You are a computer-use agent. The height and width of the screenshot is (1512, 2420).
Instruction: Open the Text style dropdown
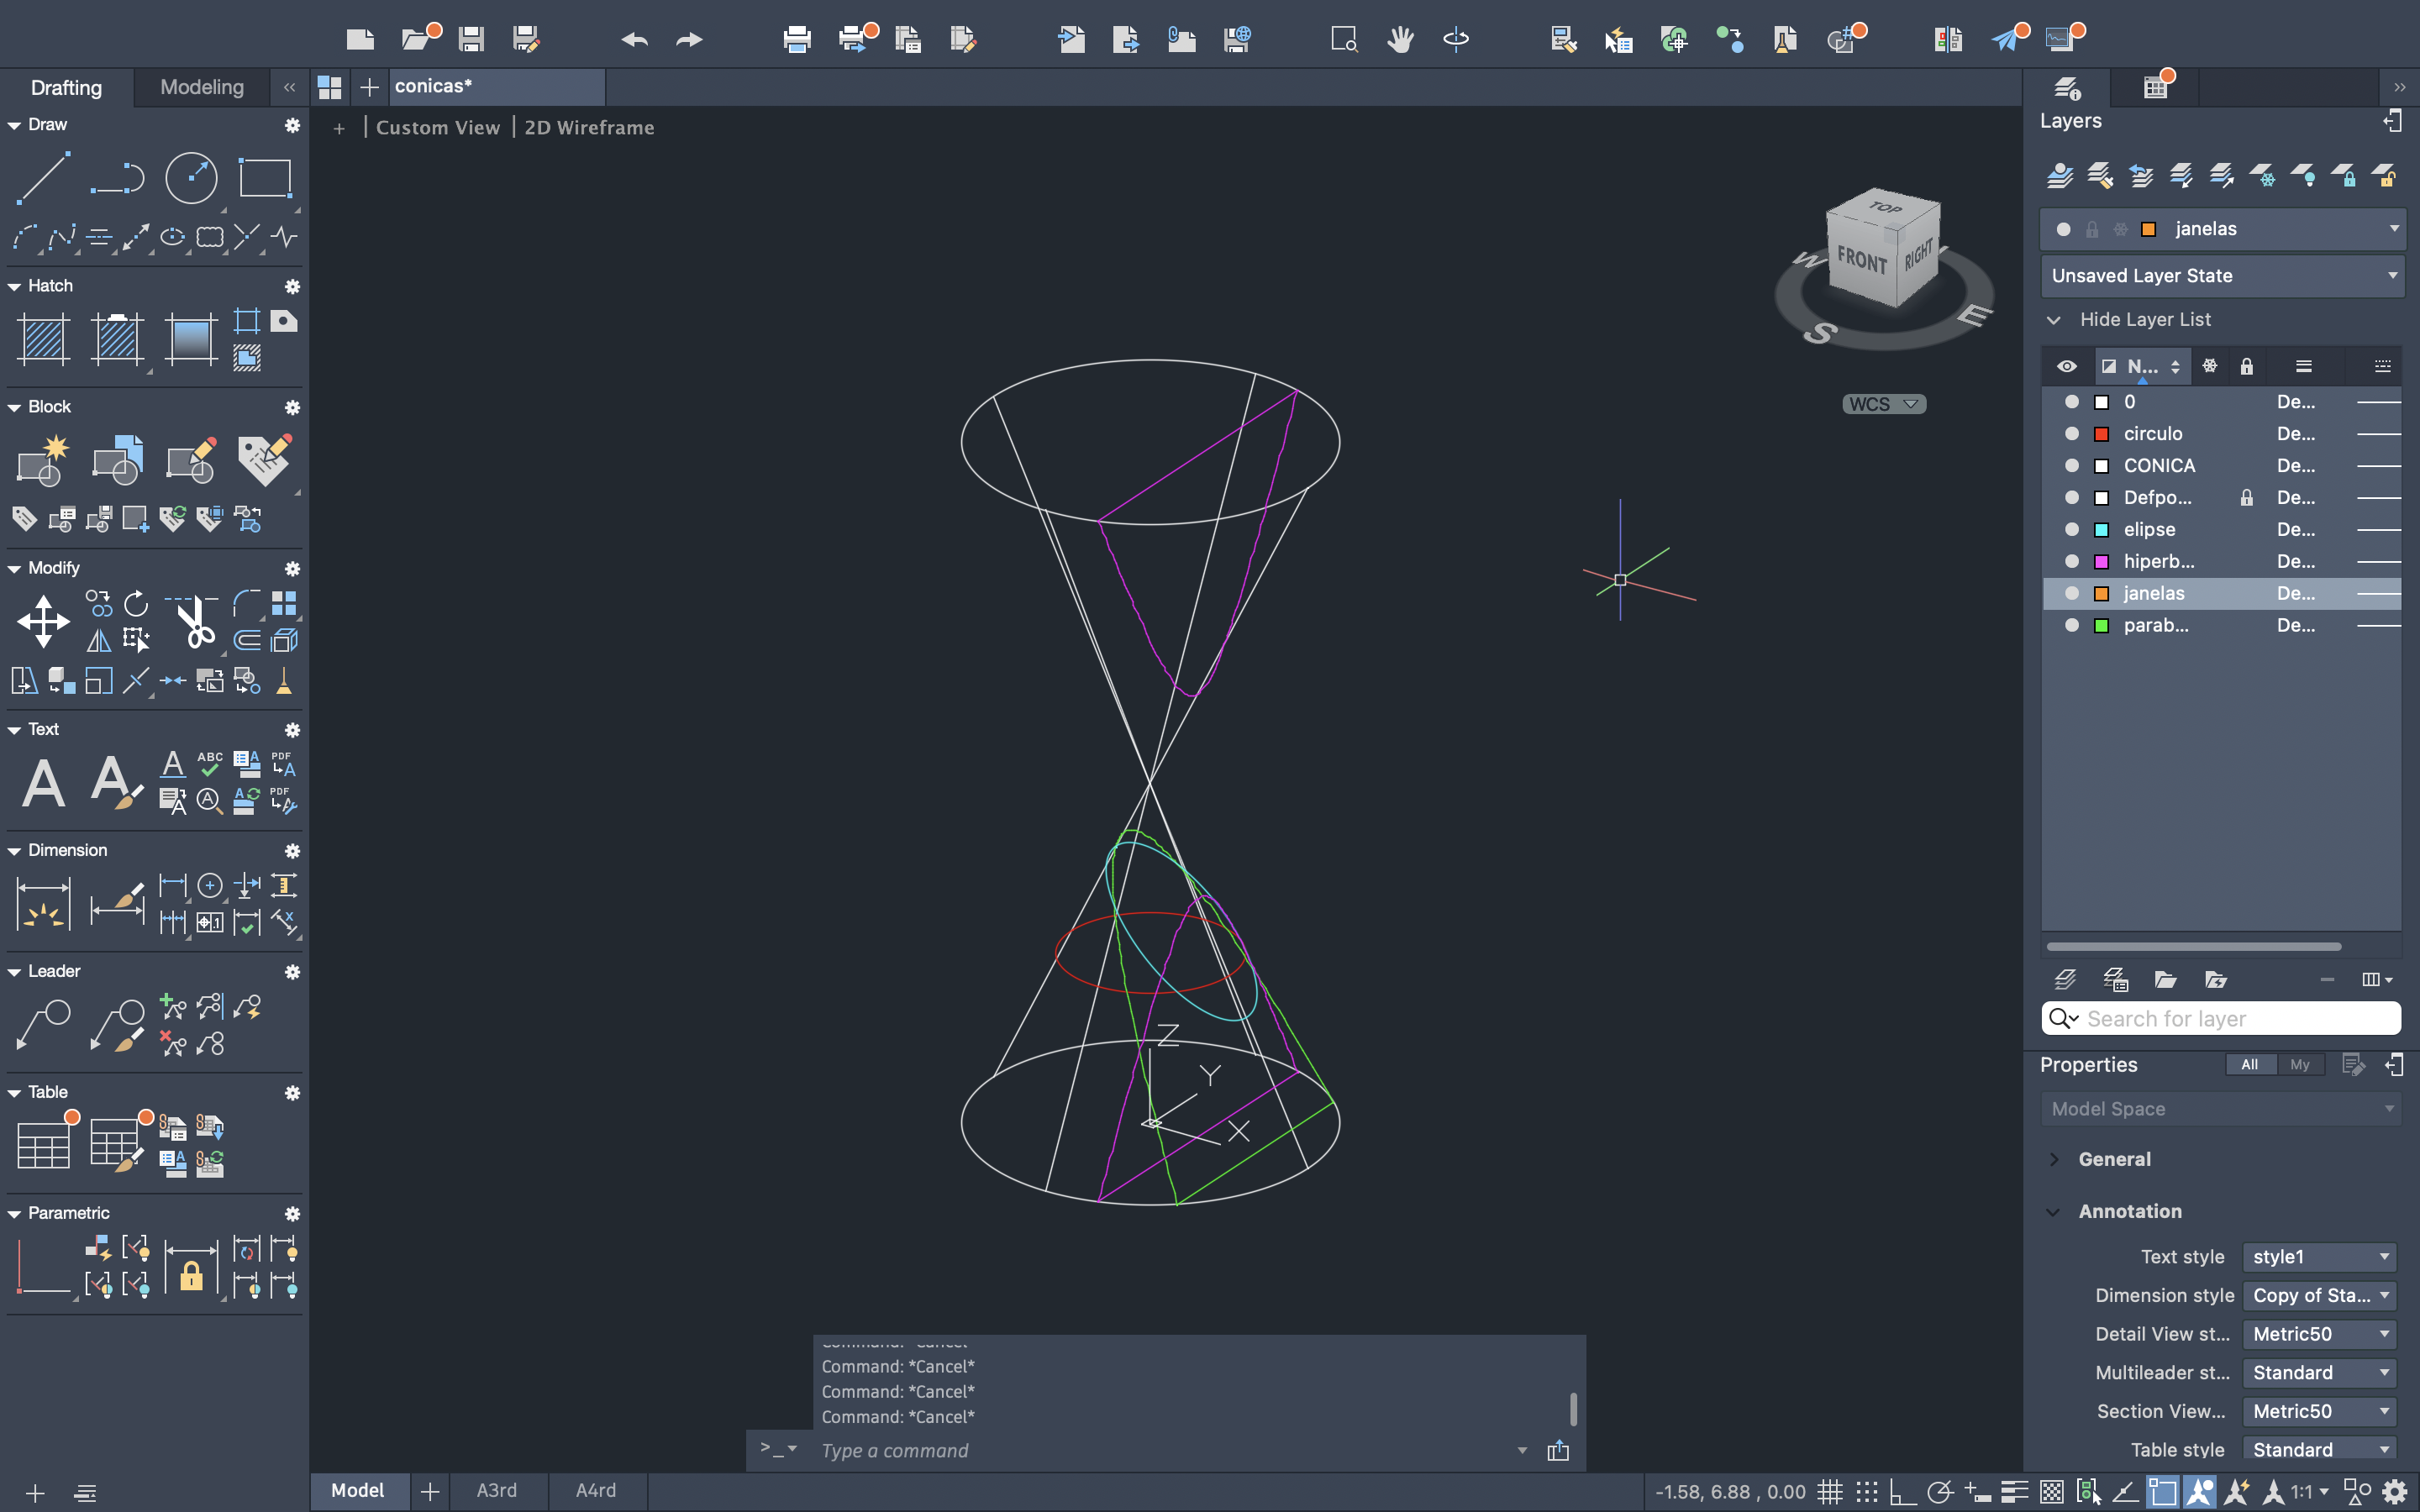click(2319, 1256)
